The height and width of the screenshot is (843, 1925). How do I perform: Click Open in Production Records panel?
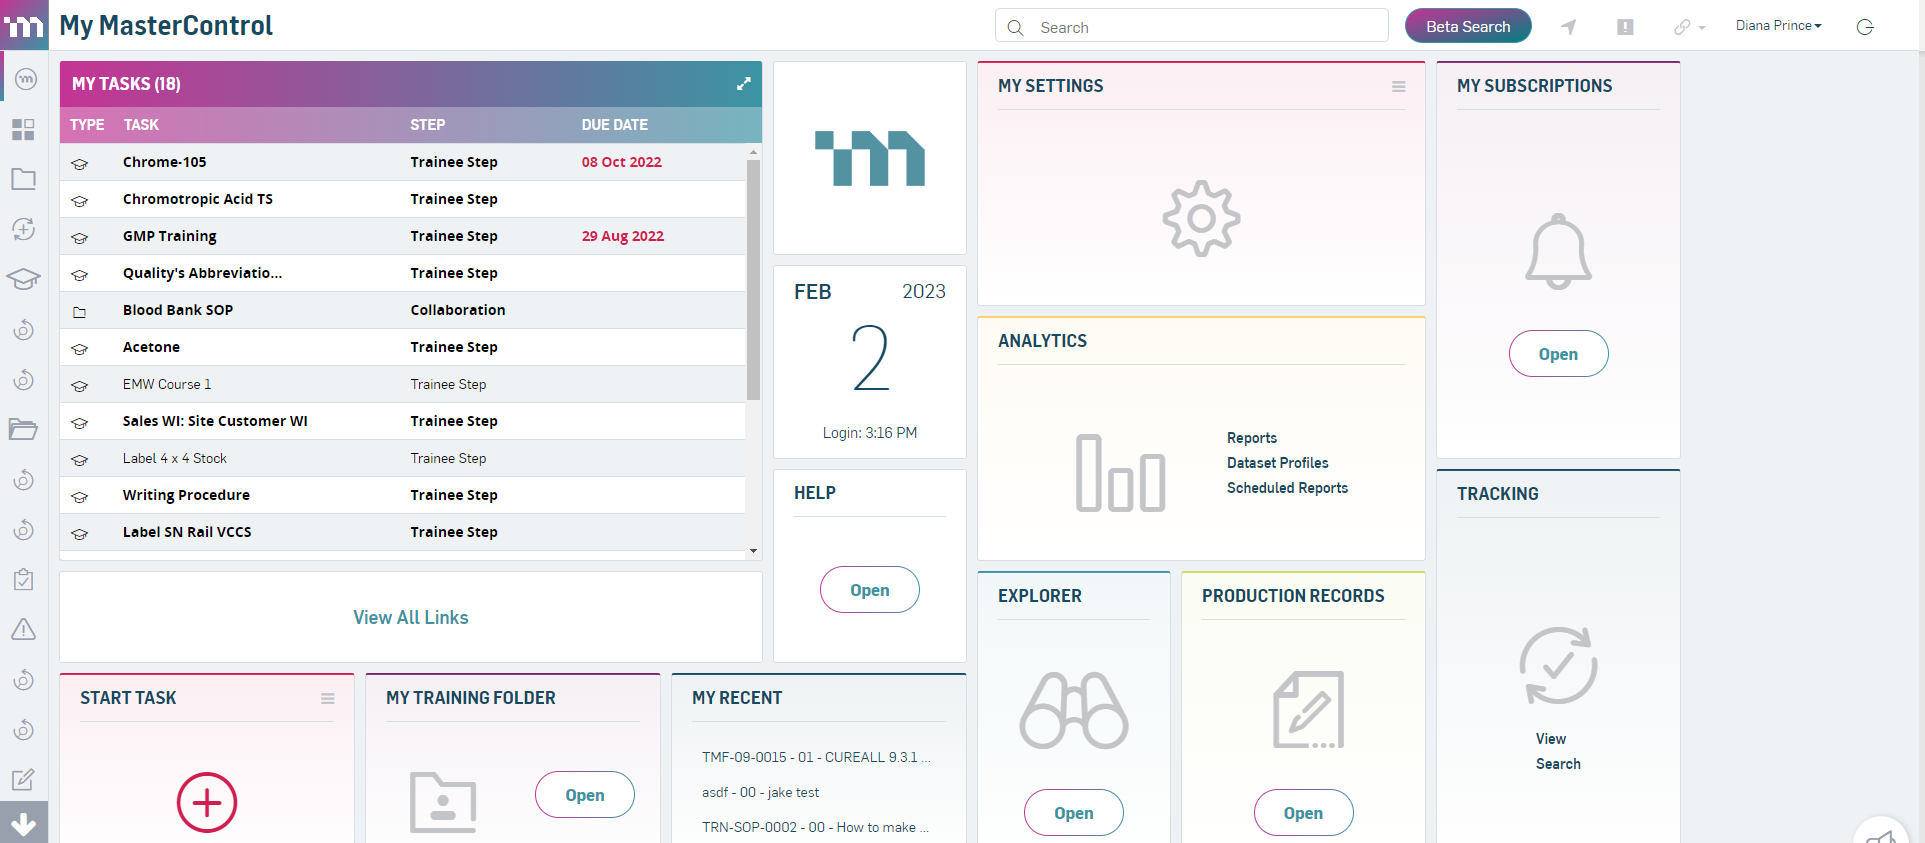point(1303,813)
